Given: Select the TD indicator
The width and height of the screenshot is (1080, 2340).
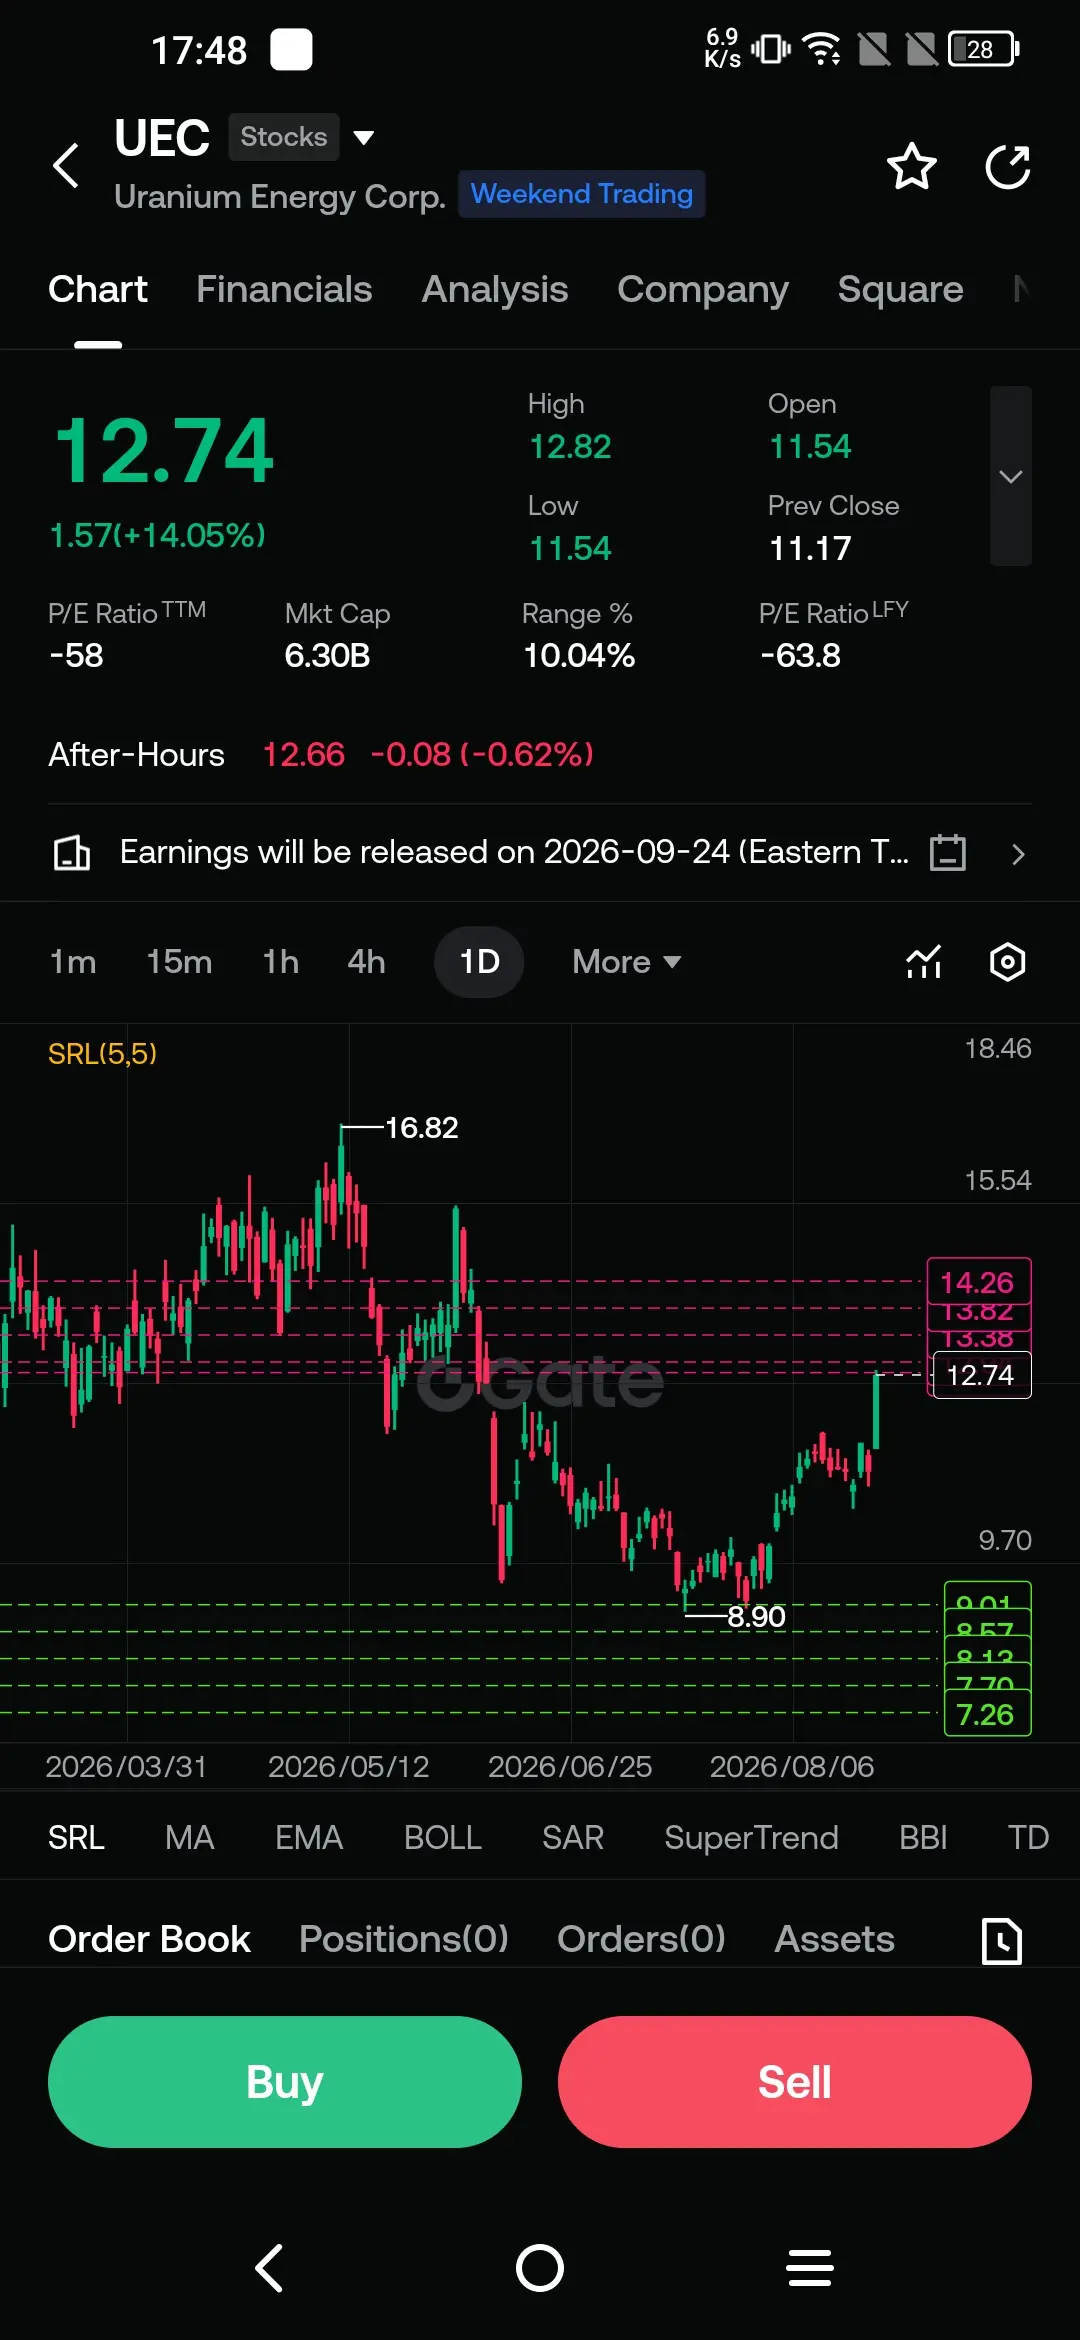Looking at the screenshot, I should pyautogui.click(x=1028, y=1838).
